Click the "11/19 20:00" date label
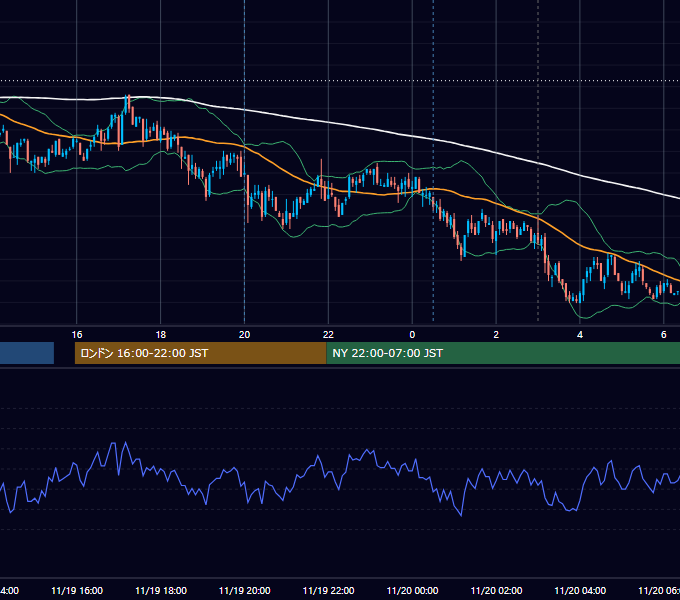This screenshot has height=600, width=680. click(245, 590)
